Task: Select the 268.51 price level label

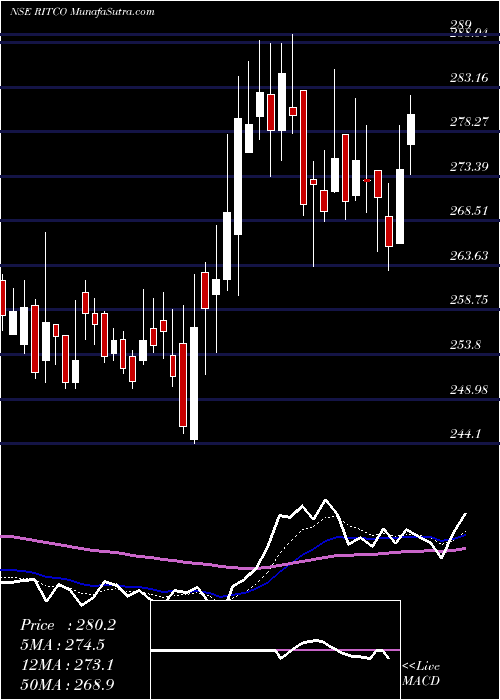Action: (x=469, y=211)
